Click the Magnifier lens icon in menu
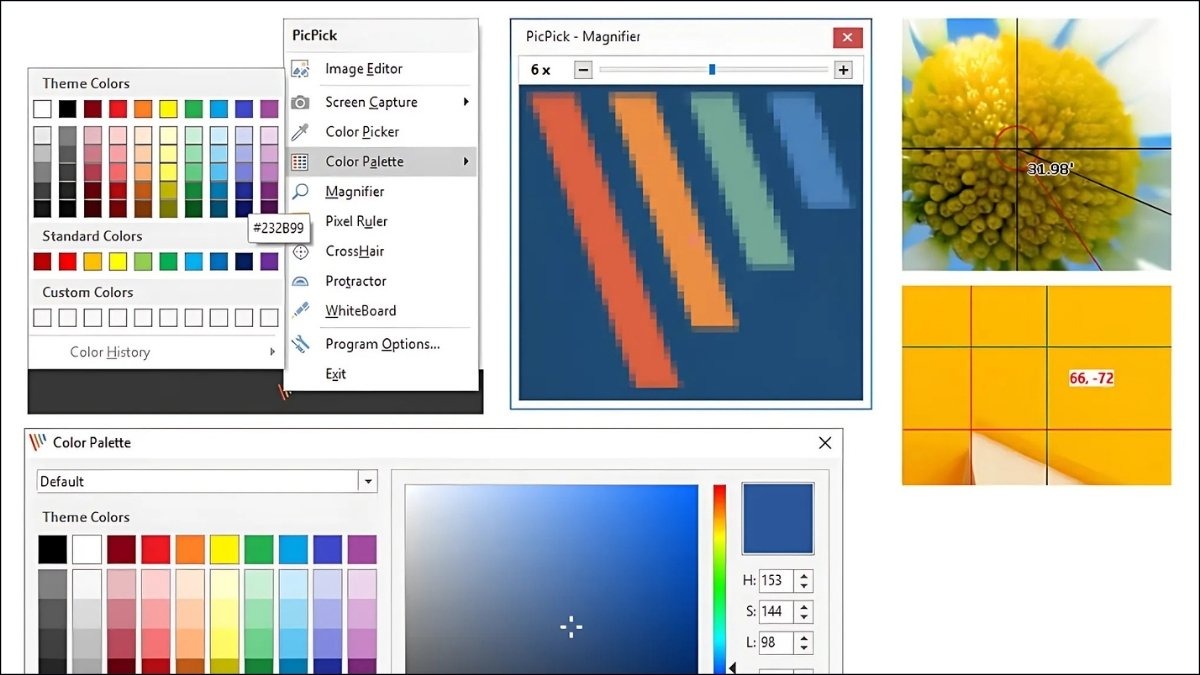Screen dimensions: 1200x675 (x=299, y=192)
